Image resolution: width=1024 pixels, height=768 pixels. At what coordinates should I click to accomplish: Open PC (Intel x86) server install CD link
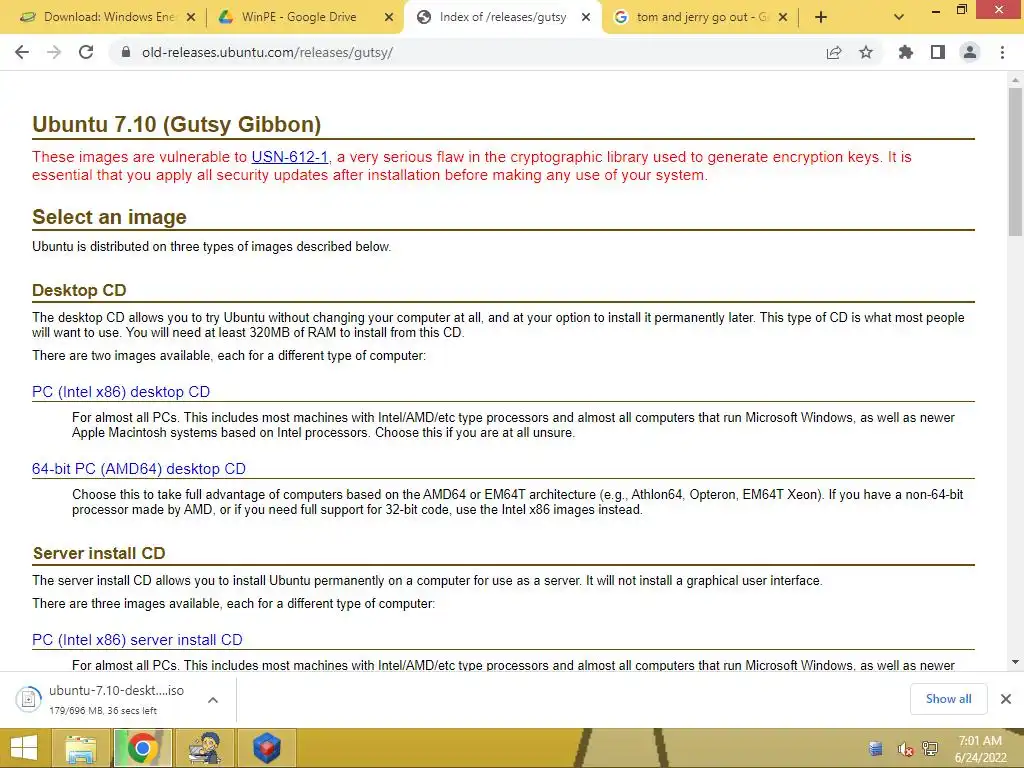click(137, 640)
